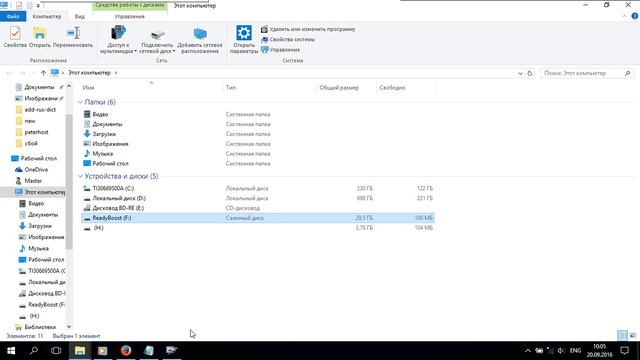Screen dimensions: 640x360
Task: Select the Переименовать (Rename) ribbon icon
Action: pos(73,37)
